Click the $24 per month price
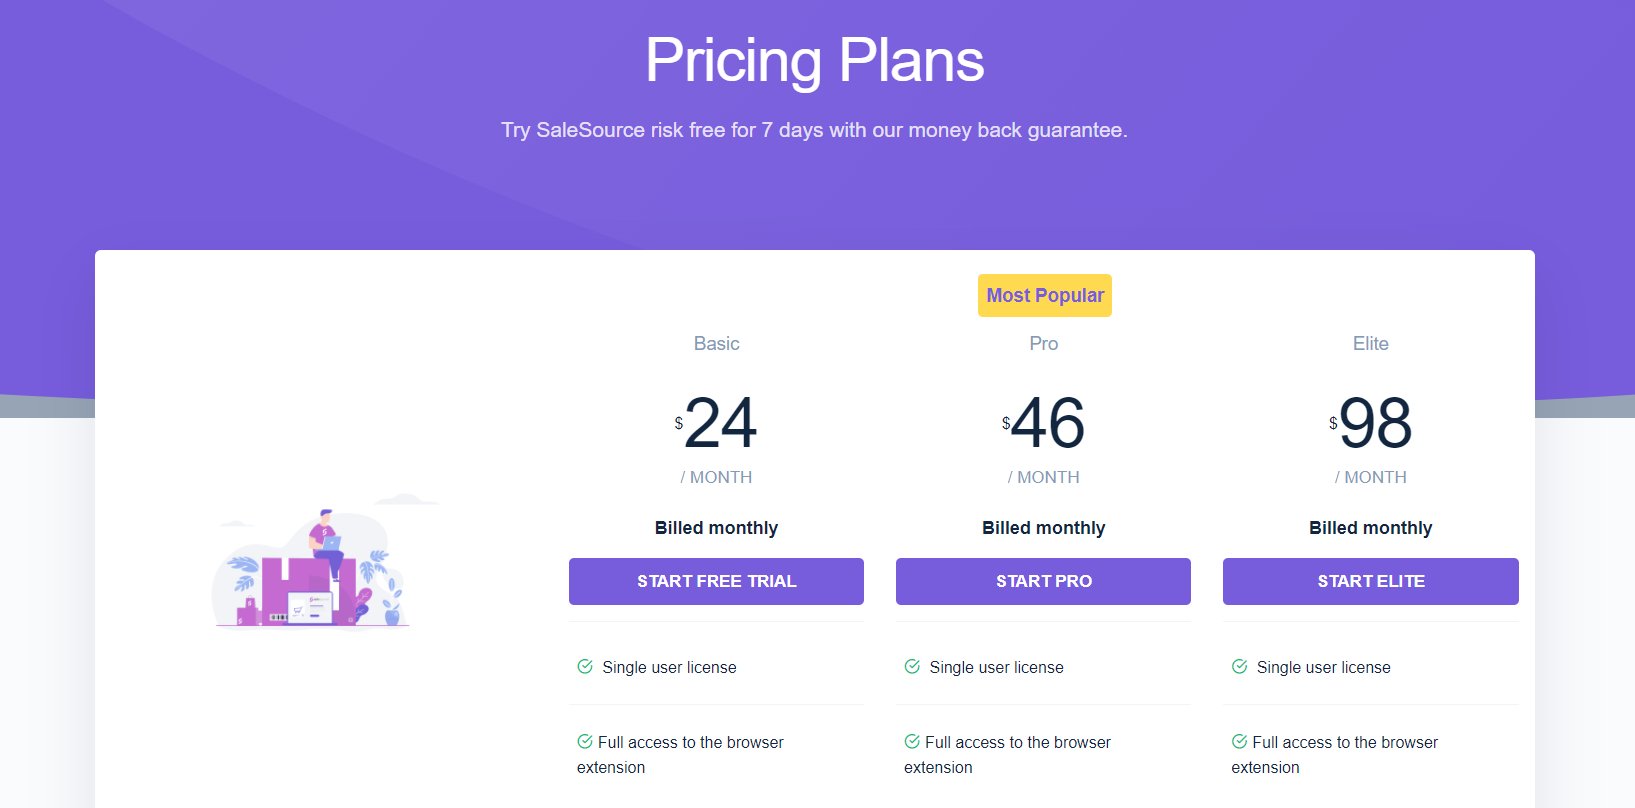The height and width of the screenshot is (808, 1635). [717, 424]
